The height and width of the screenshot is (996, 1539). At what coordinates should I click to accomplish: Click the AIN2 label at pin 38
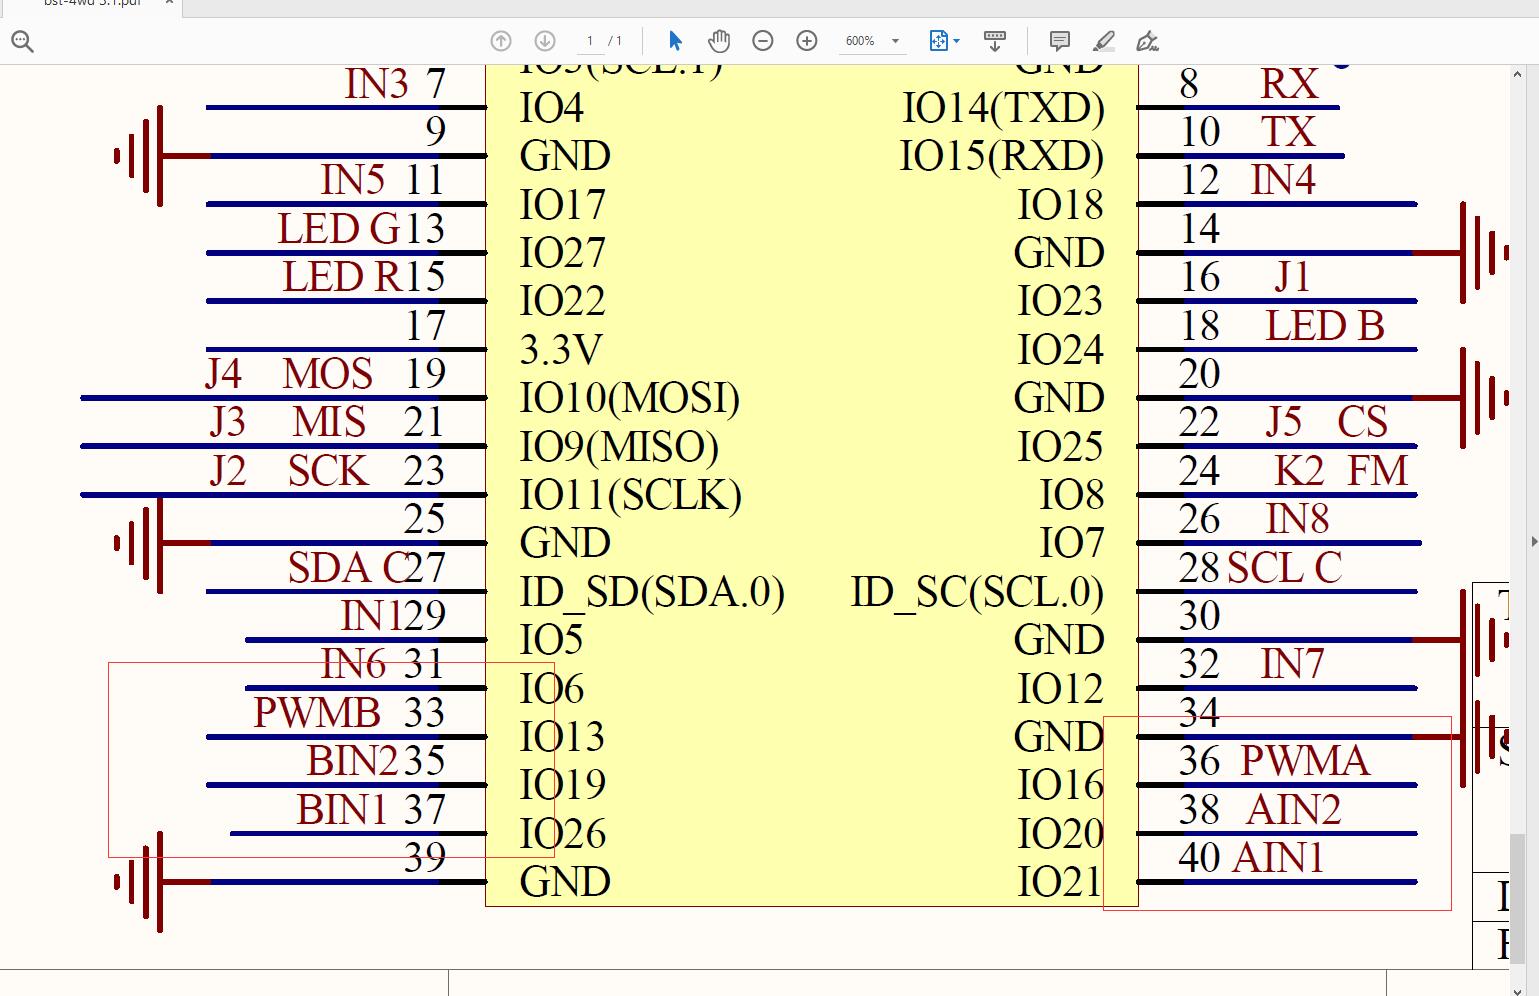coord(1293,810)
